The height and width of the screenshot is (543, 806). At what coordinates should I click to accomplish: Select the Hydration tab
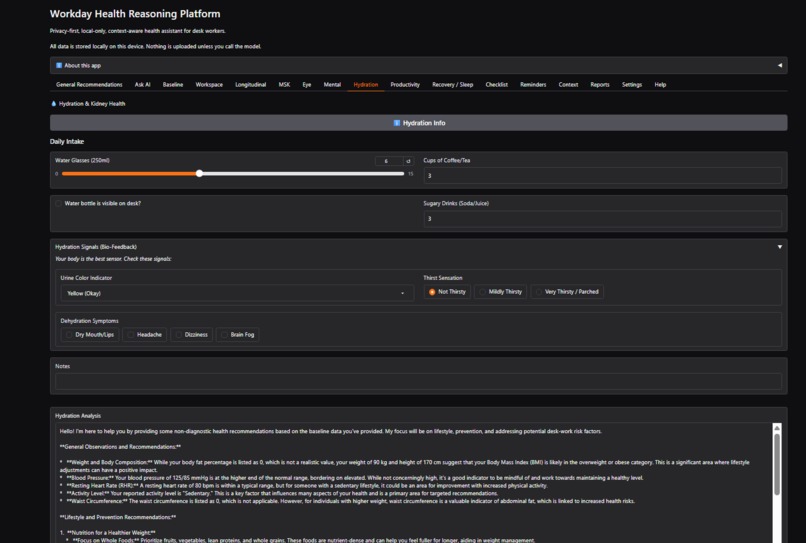(x=365, y=84)
